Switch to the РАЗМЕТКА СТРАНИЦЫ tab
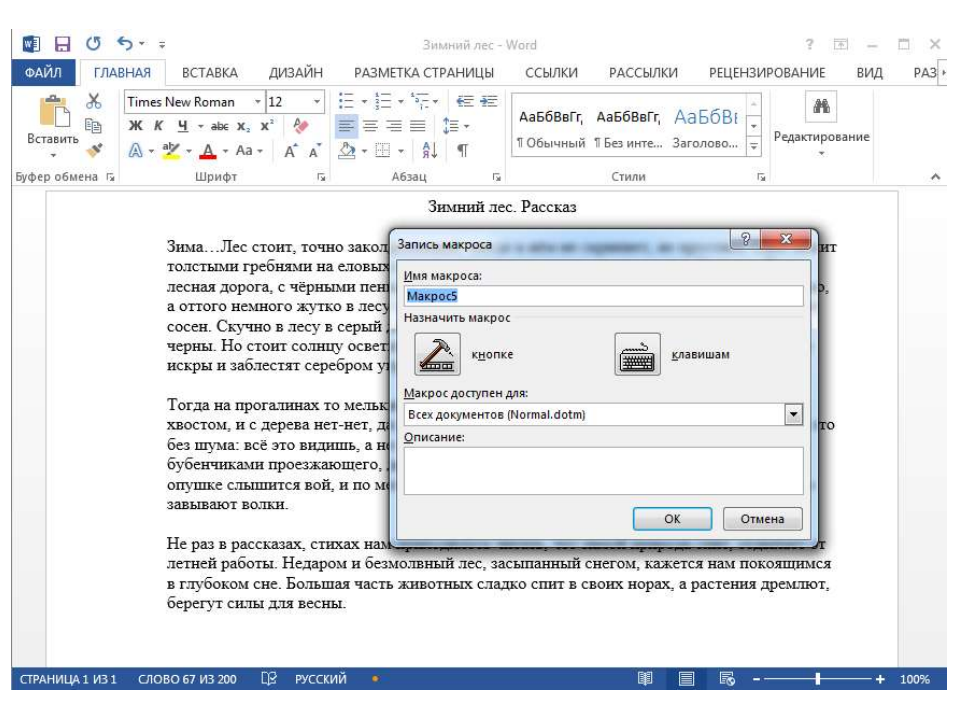The image size is (962, 714). [424, 73]
